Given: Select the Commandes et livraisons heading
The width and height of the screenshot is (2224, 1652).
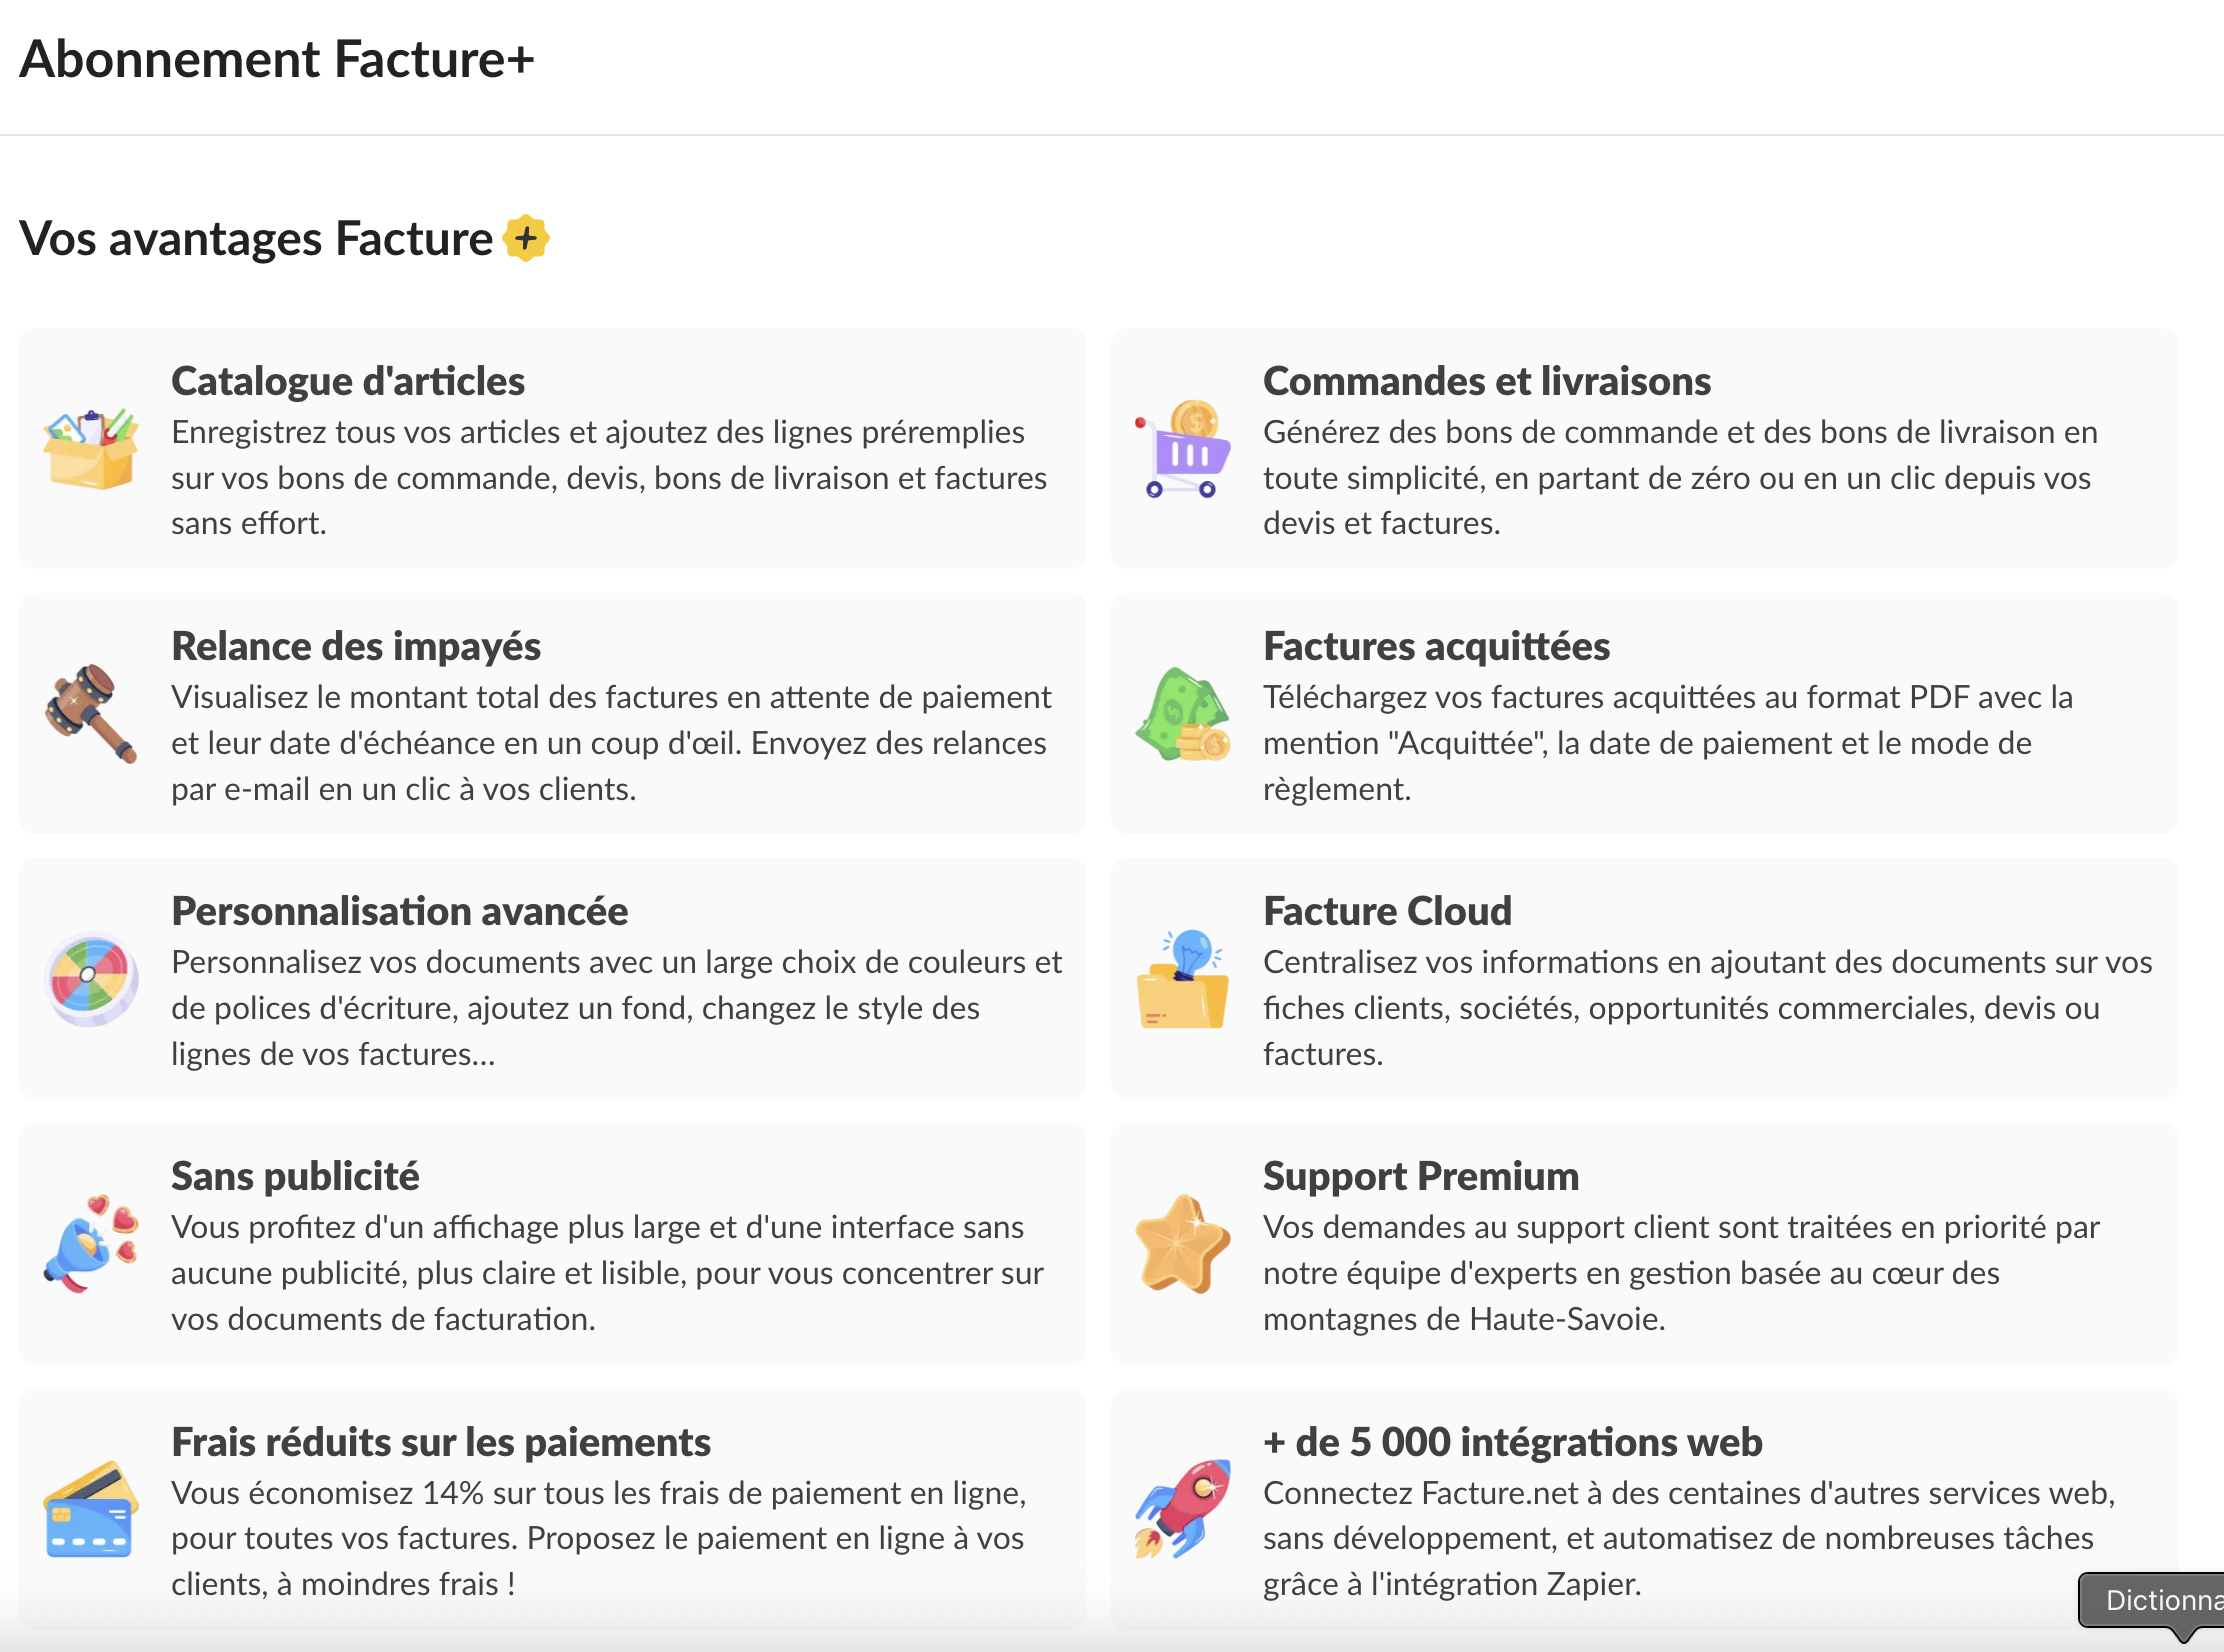Looking at the screenshot, I should tap(1486, 381).
